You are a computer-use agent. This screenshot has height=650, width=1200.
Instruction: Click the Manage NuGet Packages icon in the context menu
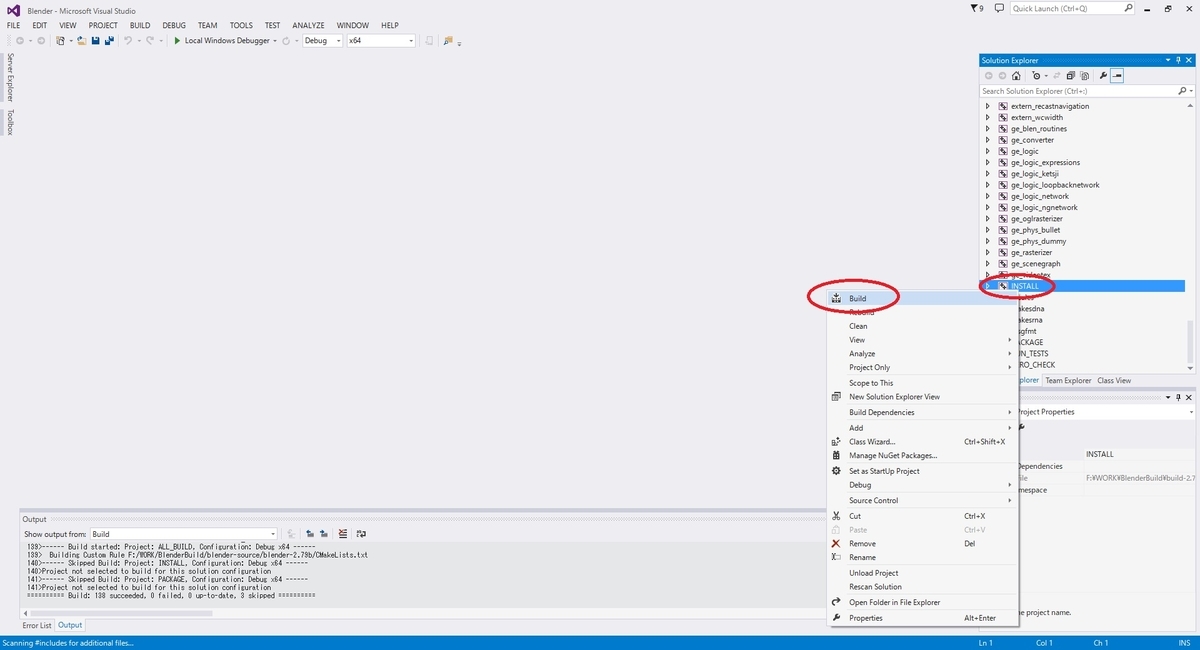(x=837, y=456)
